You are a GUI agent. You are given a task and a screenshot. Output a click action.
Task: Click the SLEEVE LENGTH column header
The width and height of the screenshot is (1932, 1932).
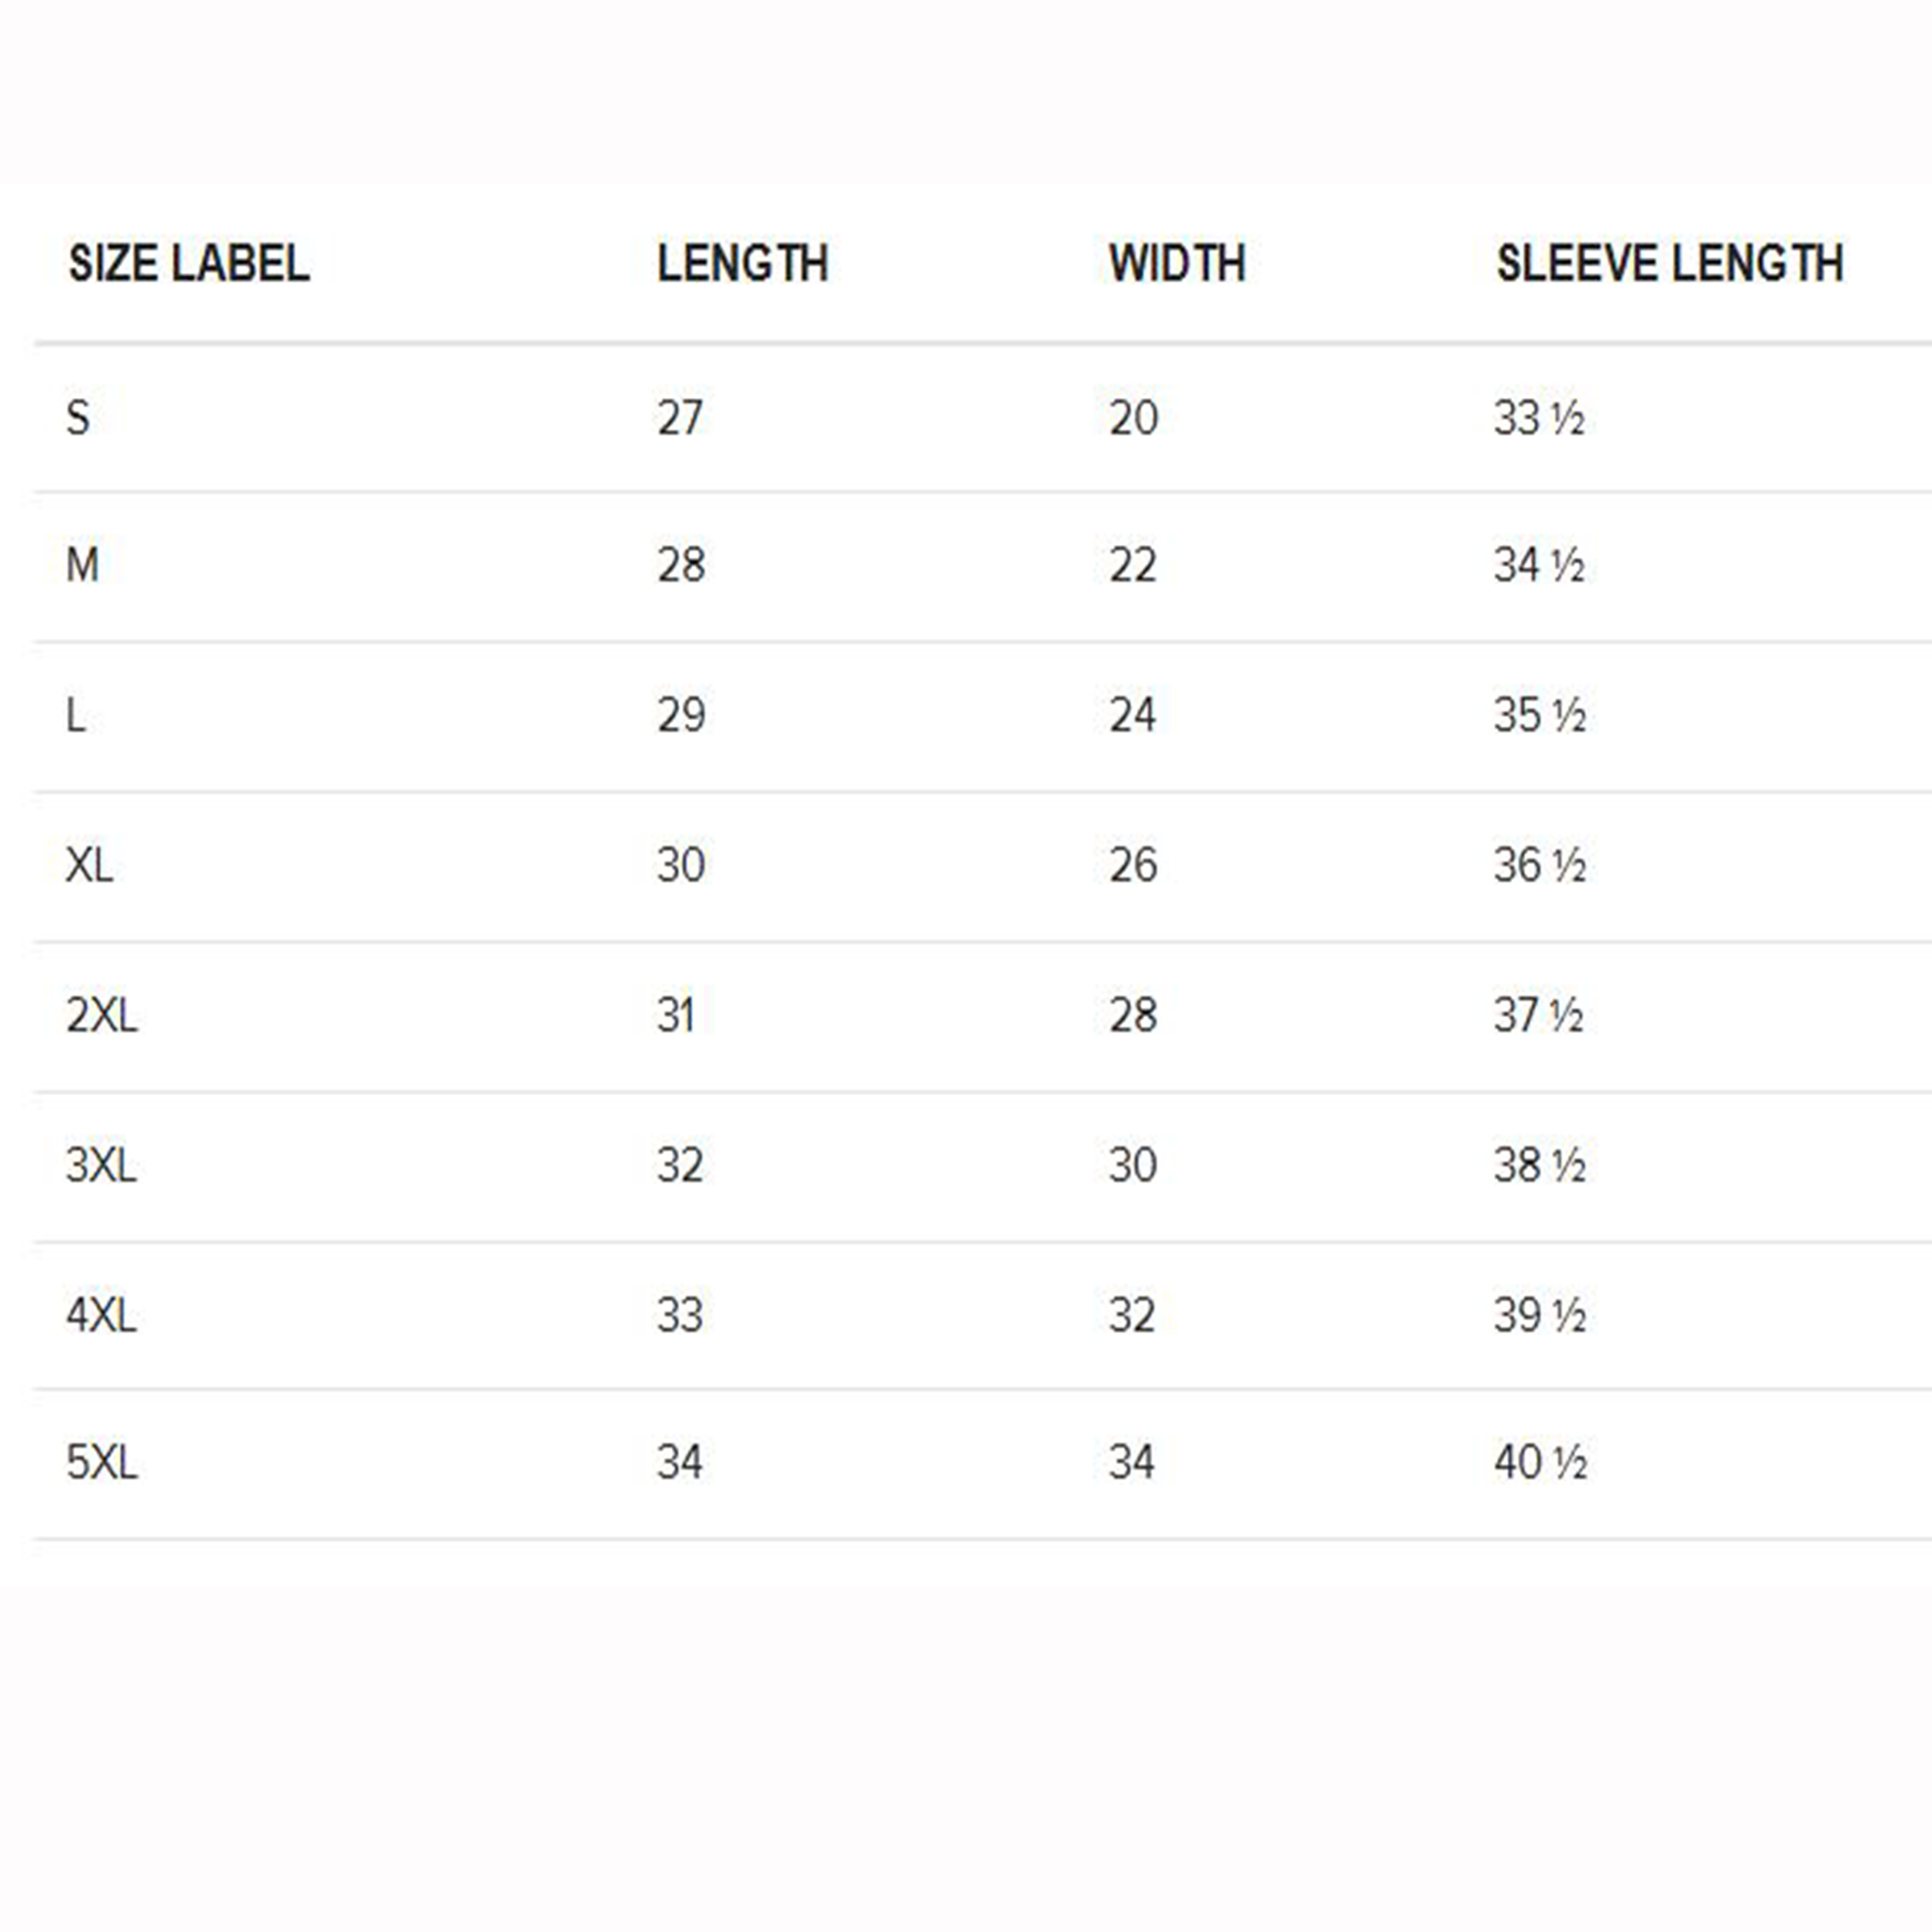click(x=1669, y=264)
